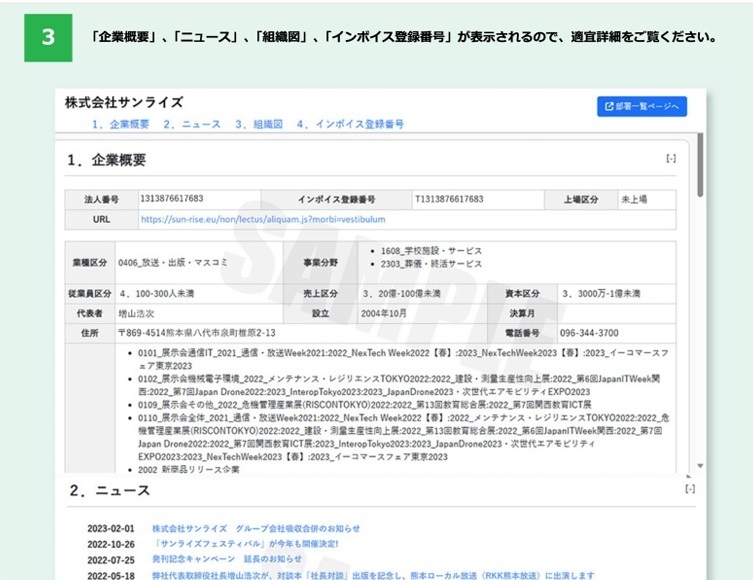The height and width of the screenshot is (580, 753).
Task: Open the sun-rise.eu company URL
Action: [x=262, y=219]
